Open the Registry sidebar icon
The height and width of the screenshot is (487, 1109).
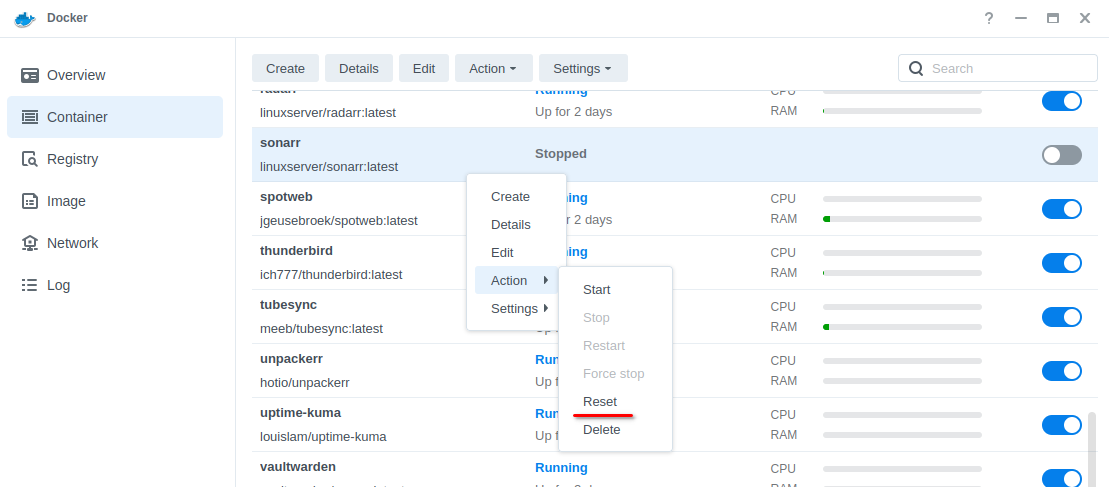pos(30,159)
